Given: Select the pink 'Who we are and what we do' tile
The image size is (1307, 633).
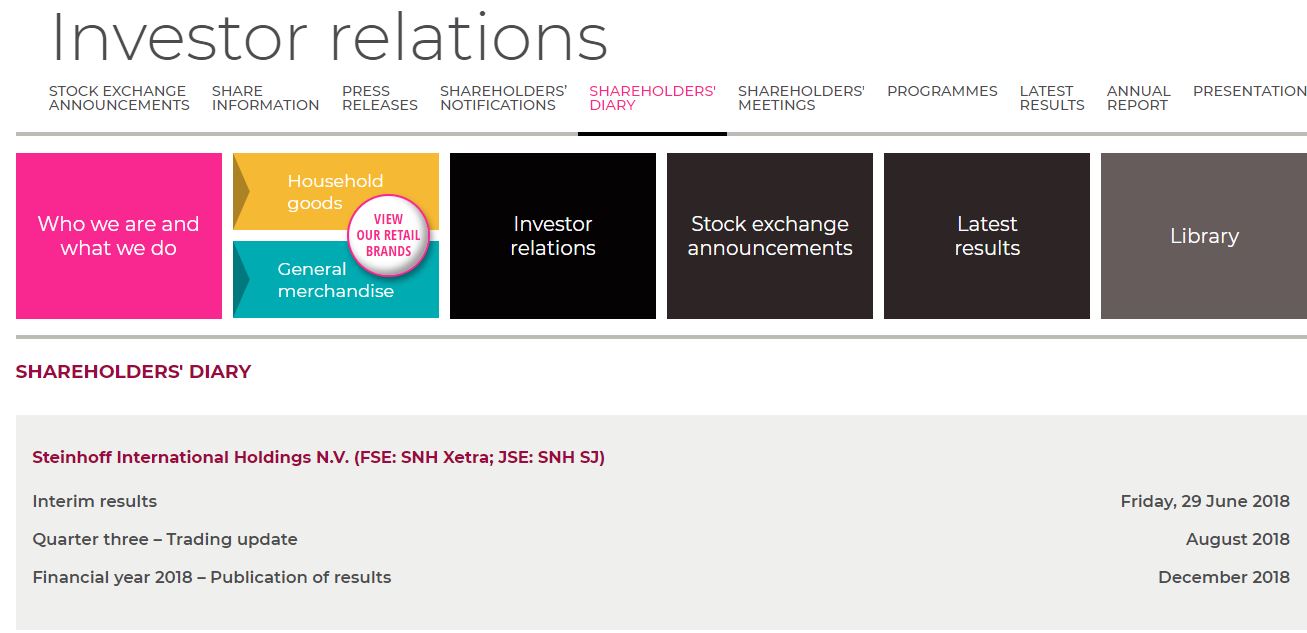Looking at the screenshot, I should [x=118, y=235].
